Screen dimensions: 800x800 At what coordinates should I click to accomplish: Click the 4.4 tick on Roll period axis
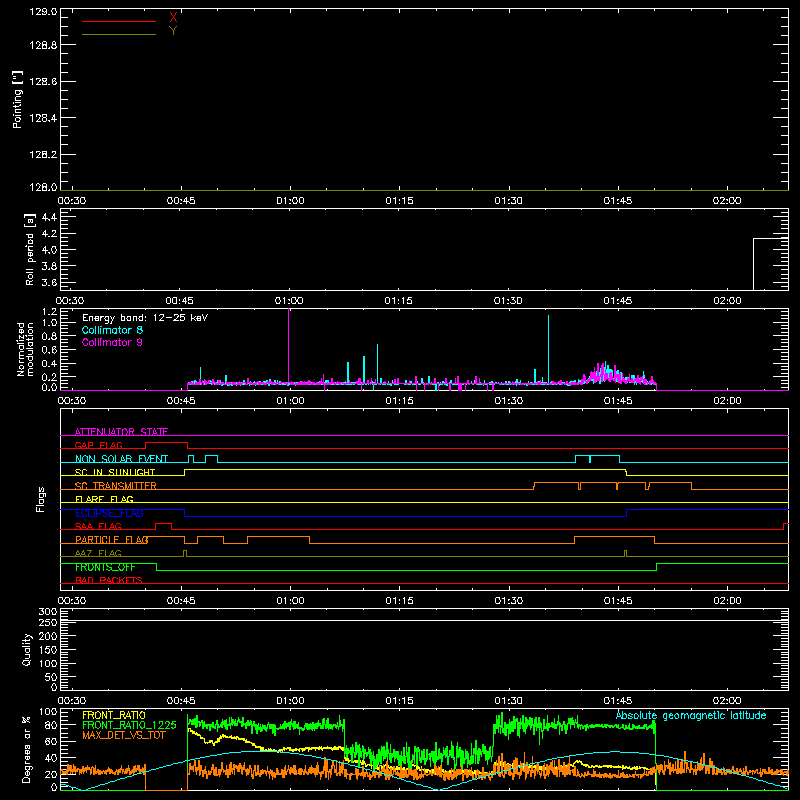49,217
